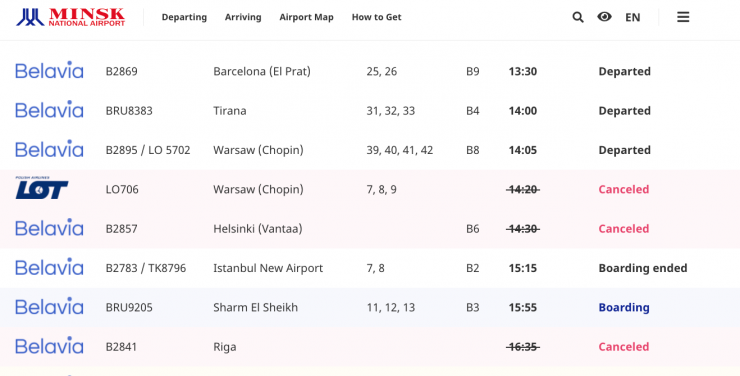Viewport: 740px width, 376px height.
Task: Click Belavia logo for Riga flight
Action: click(50, 346)
